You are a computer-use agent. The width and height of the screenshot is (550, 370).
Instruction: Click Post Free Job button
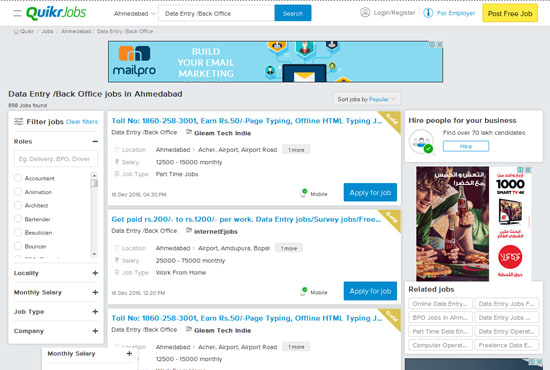[510, 13]
